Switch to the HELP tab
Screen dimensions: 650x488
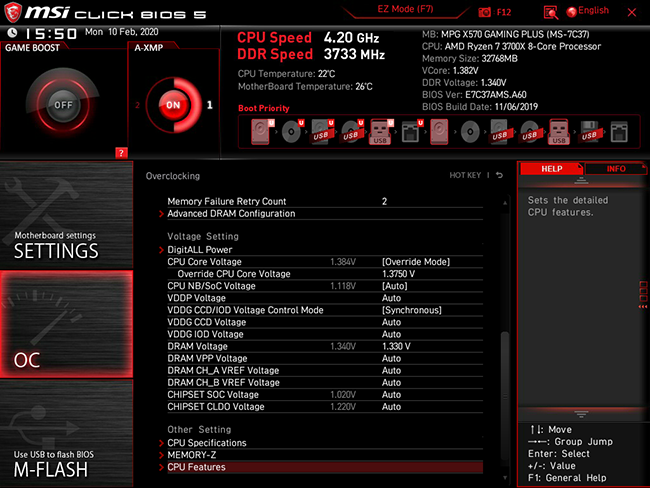[552, 169]
